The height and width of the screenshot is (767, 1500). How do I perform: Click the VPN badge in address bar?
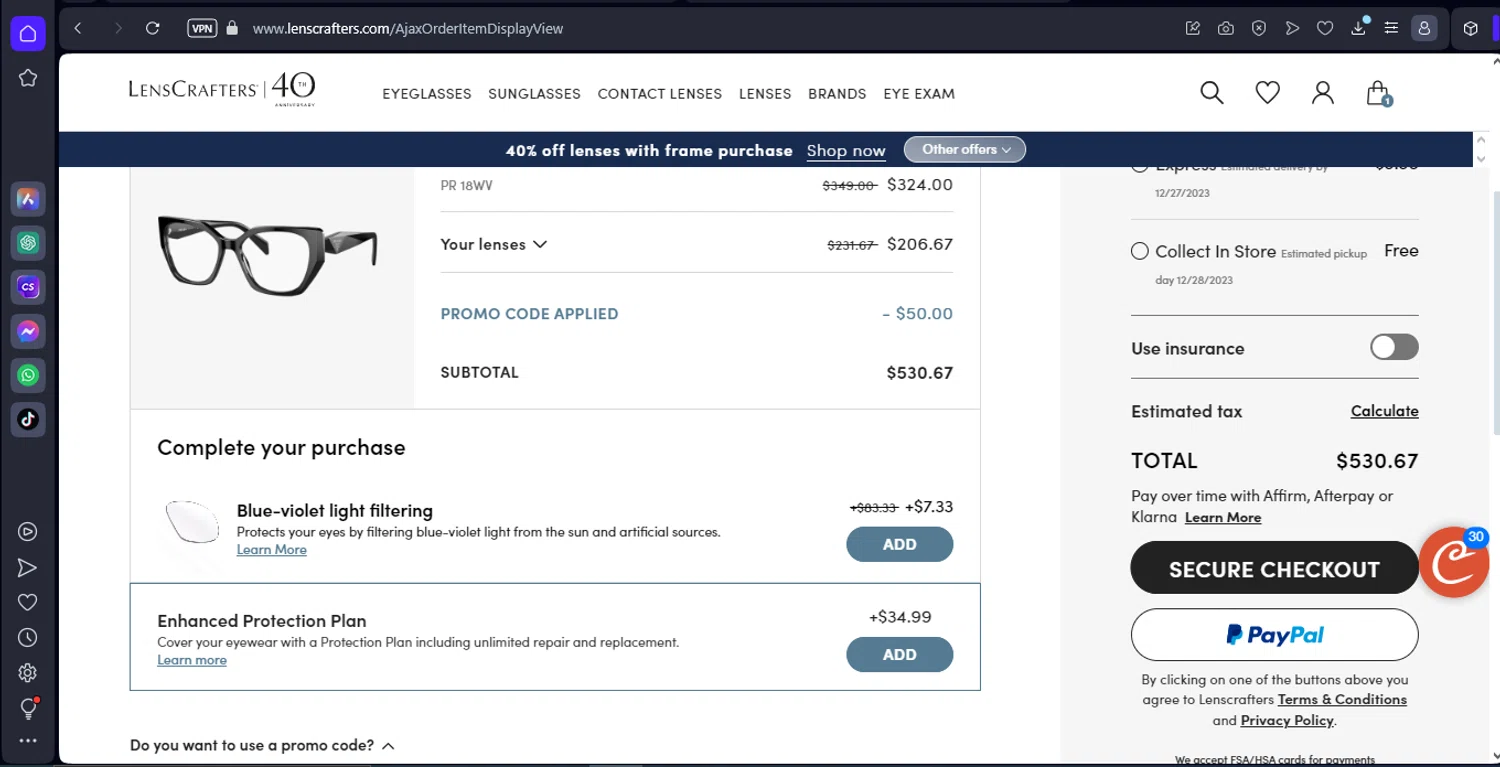tap(202, 28)
